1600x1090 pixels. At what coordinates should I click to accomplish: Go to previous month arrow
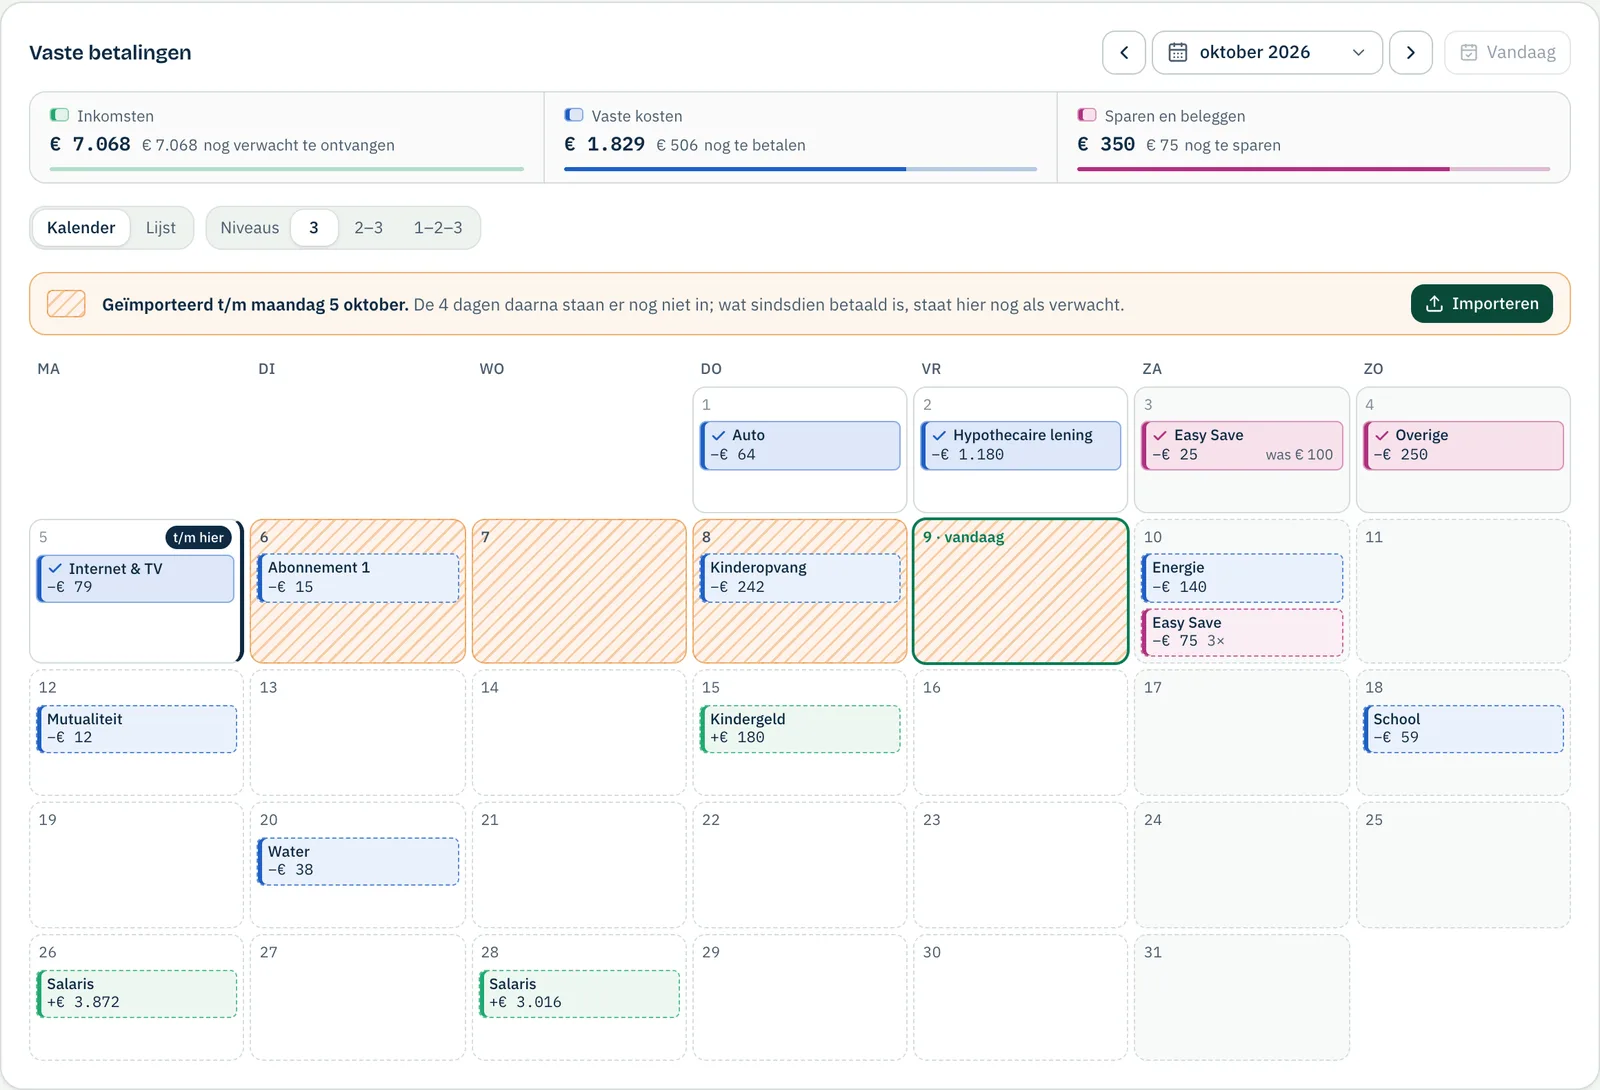[1124, 52]
